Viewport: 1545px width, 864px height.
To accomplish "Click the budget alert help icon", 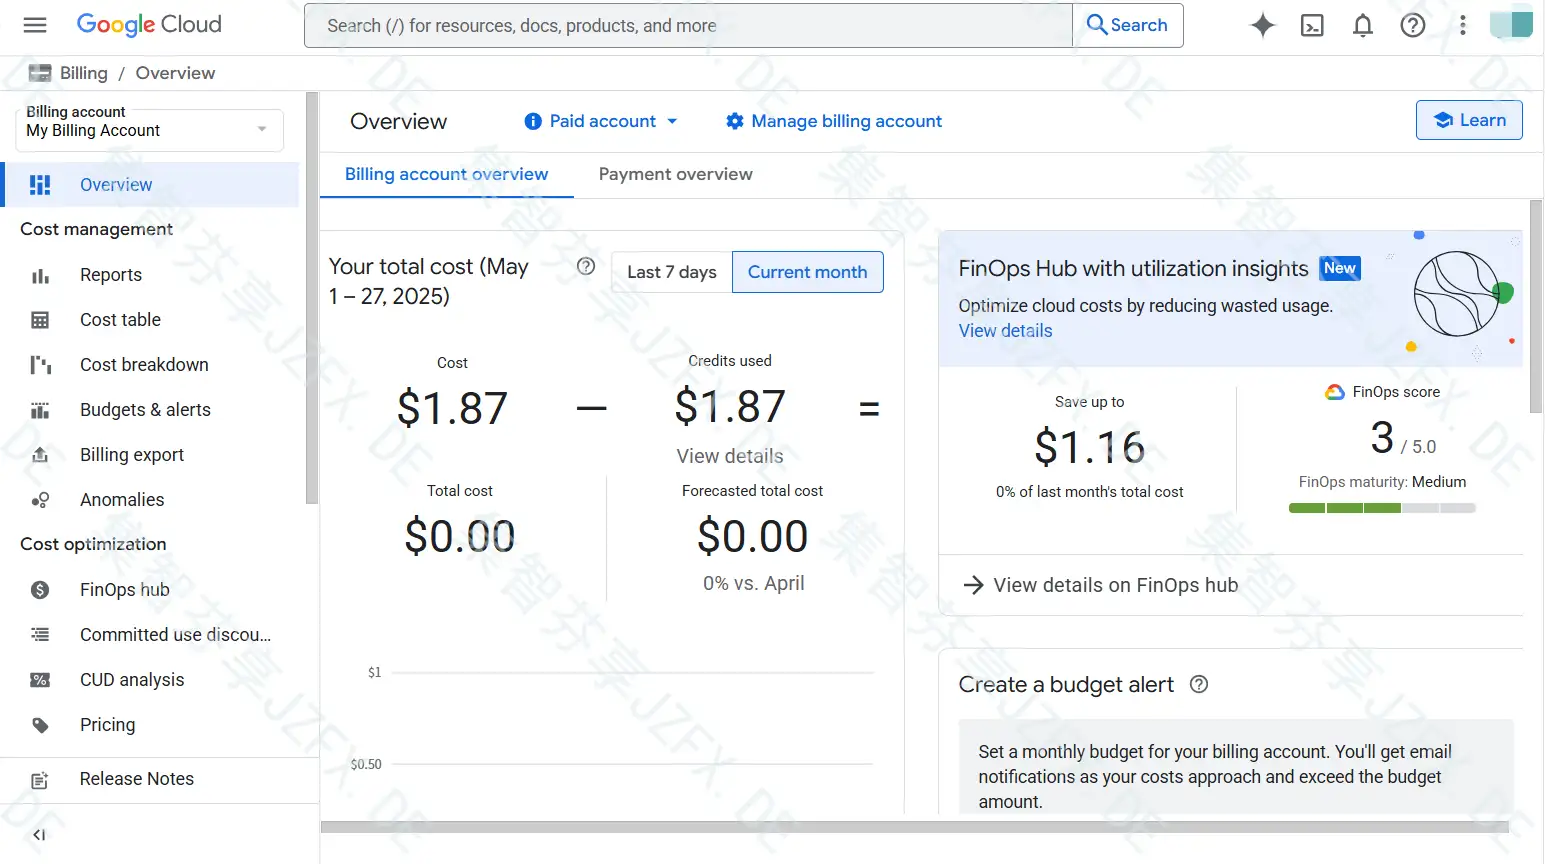I will pyautogui.click(x=1199, y=684).
